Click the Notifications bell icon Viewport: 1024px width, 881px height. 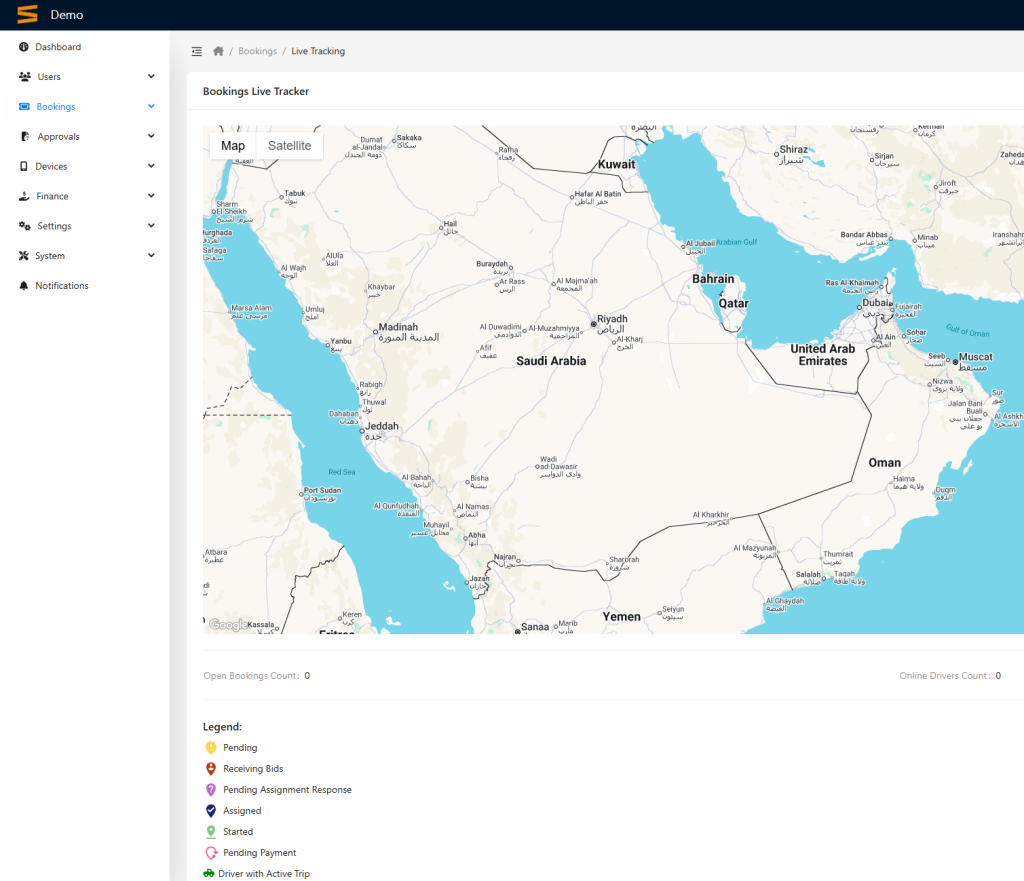(24, 286)
